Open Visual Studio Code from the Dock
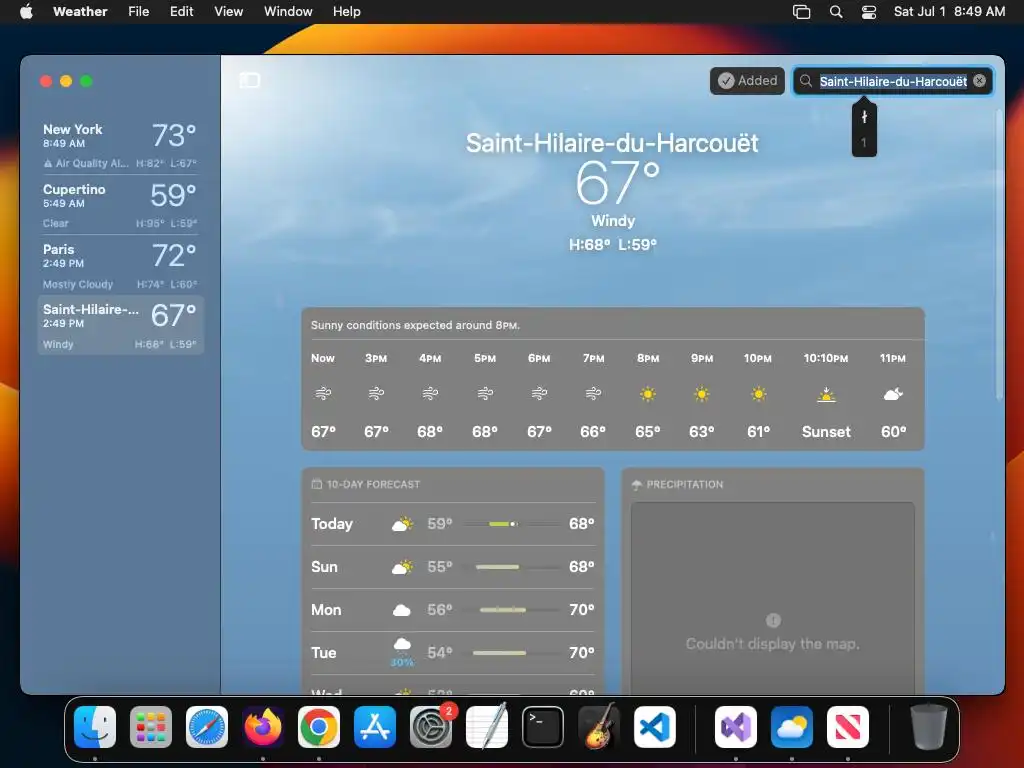1024x768 pixels. [x=655, y=727]
